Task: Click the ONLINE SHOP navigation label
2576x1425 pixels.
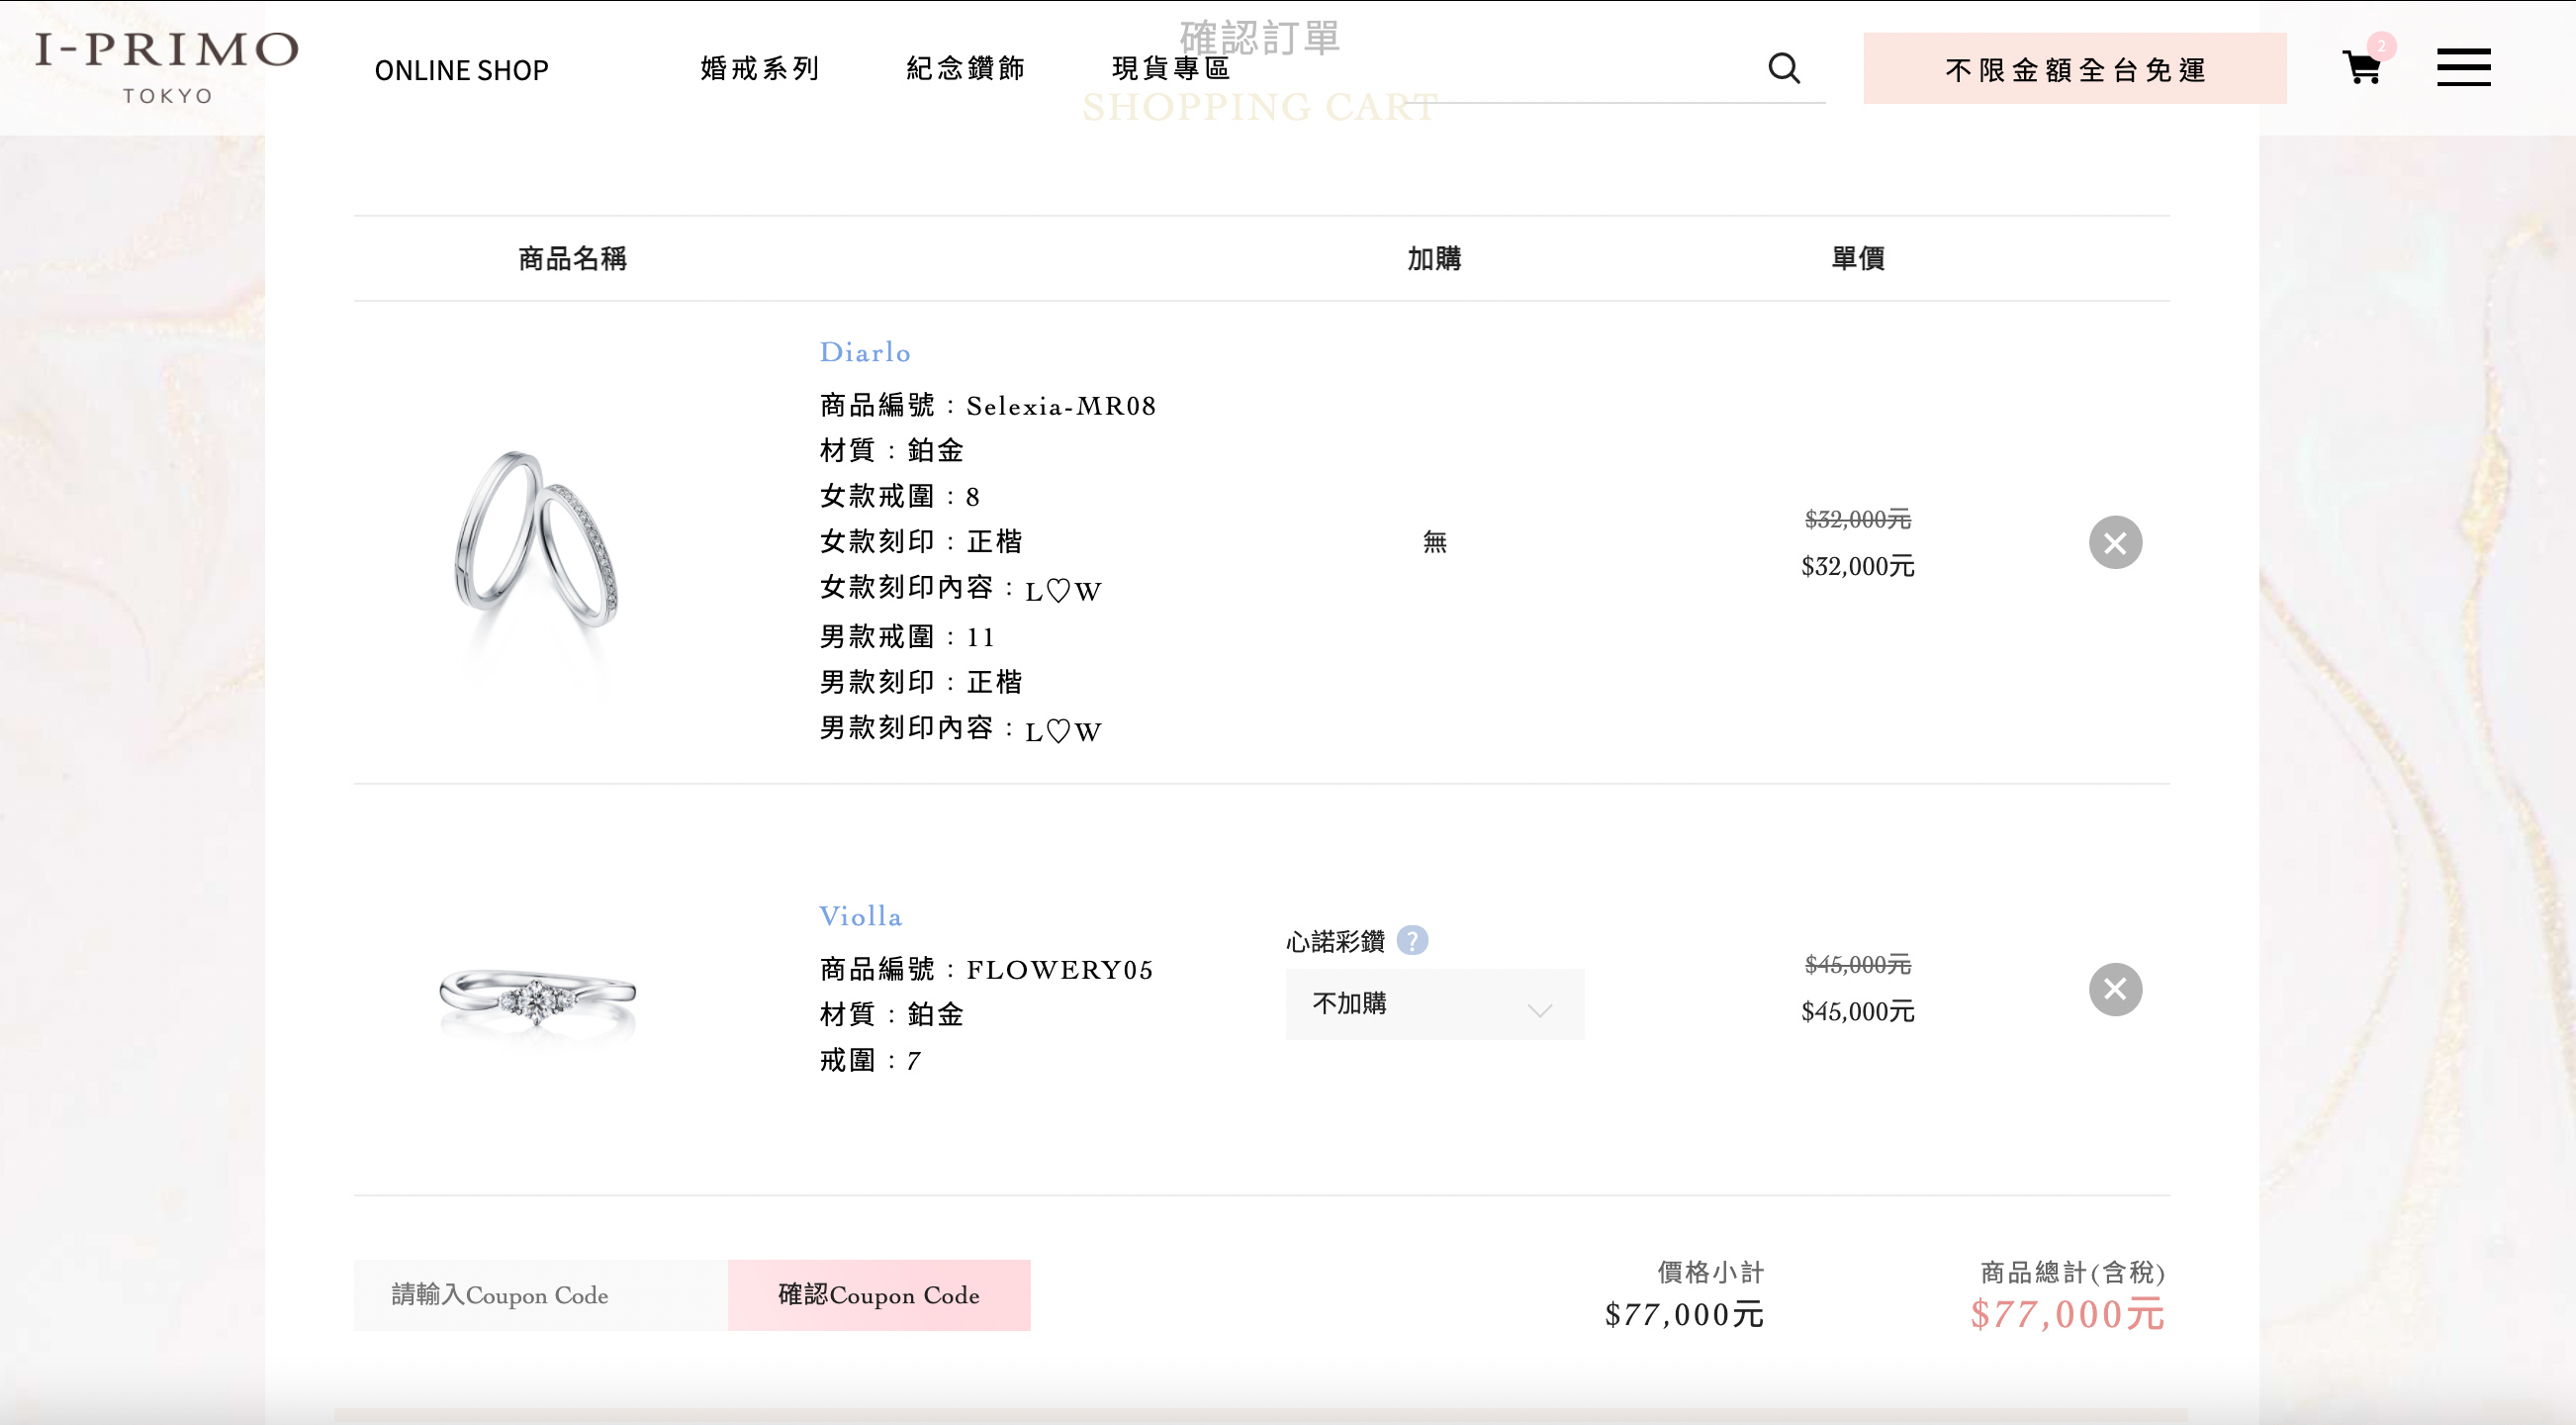Action: 461,70
